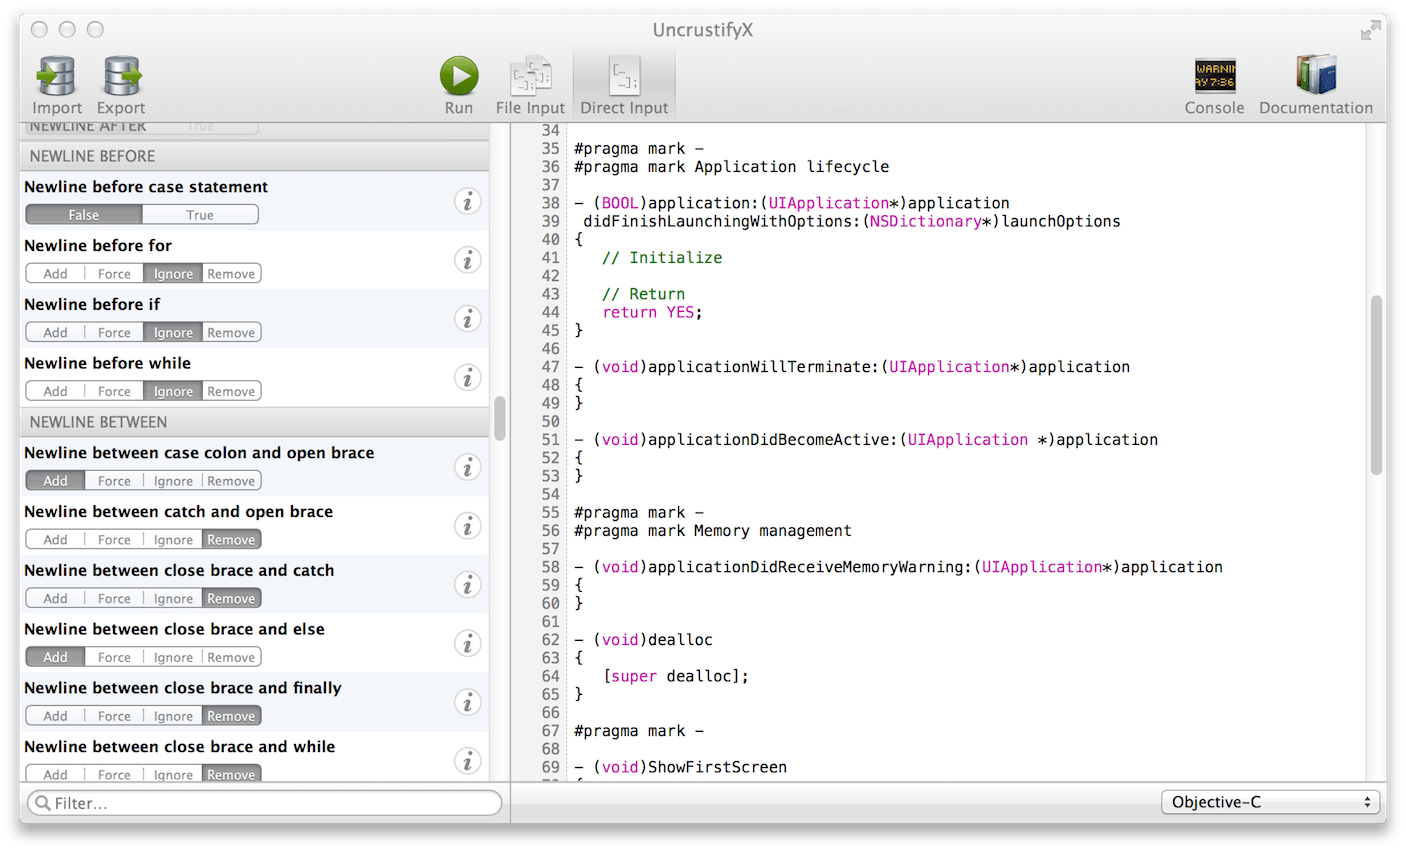Show info for Newline before if
1406x851 pixels.
pyautogui.click(x=467, y=319)
